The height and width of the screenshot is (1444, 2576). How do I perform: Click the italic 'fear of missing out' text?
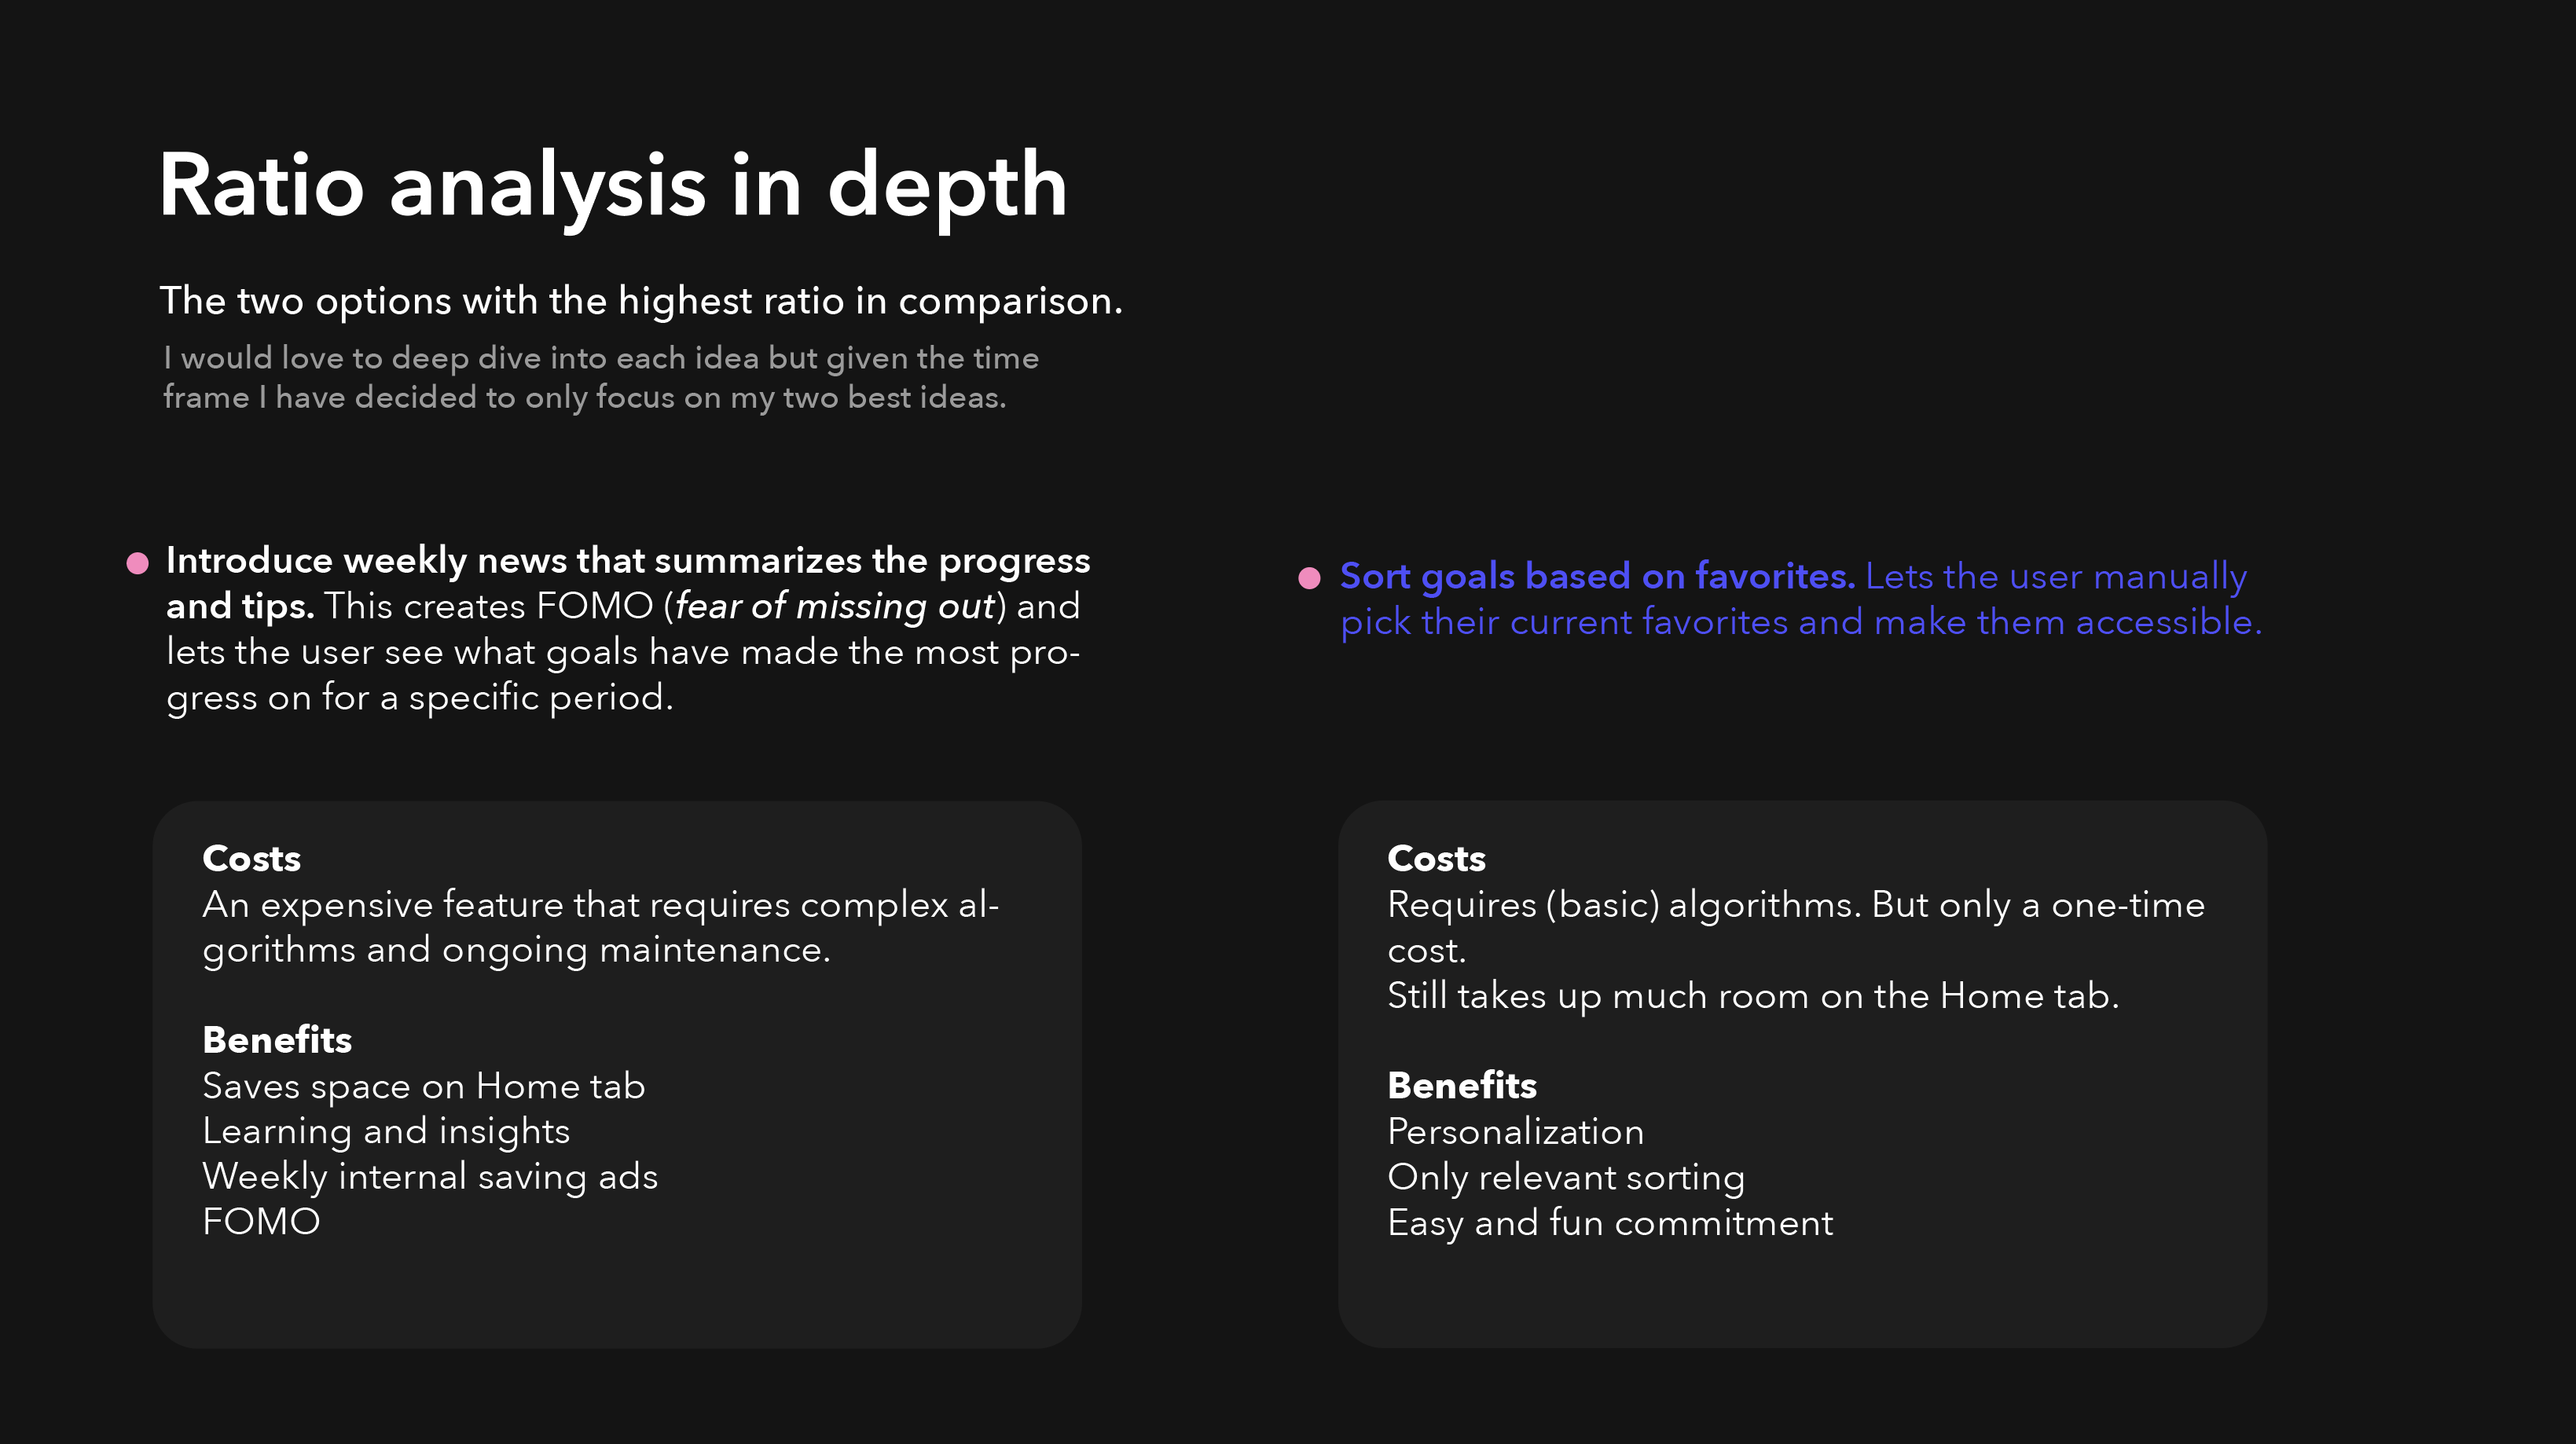pos(835,606)
